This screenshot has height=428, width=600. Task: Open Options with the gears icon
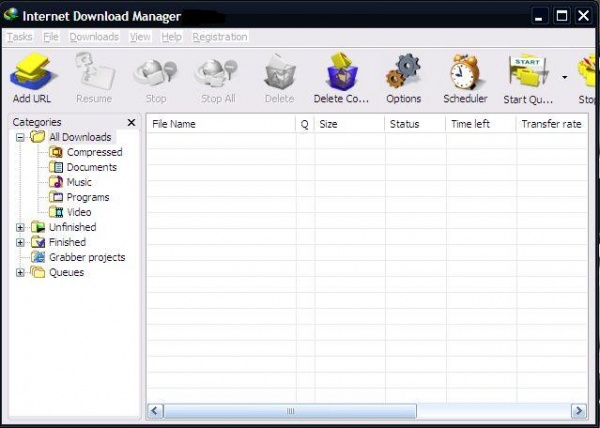(403, 71)
